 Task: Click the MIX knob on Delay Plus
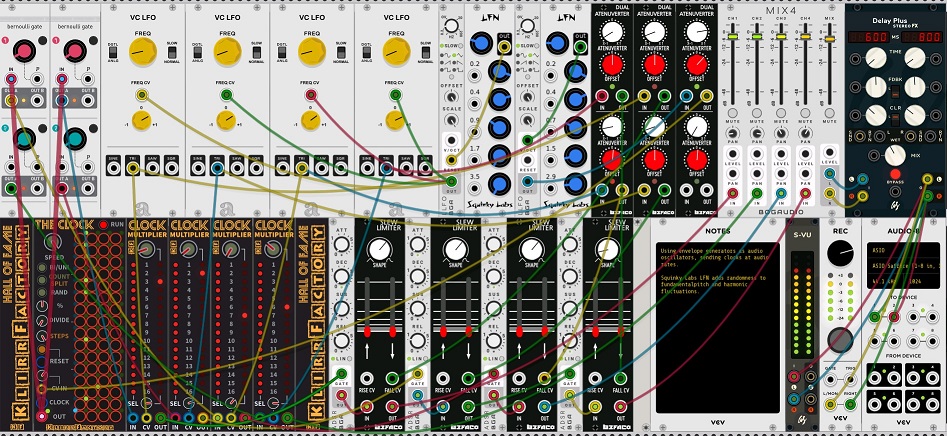896,155
